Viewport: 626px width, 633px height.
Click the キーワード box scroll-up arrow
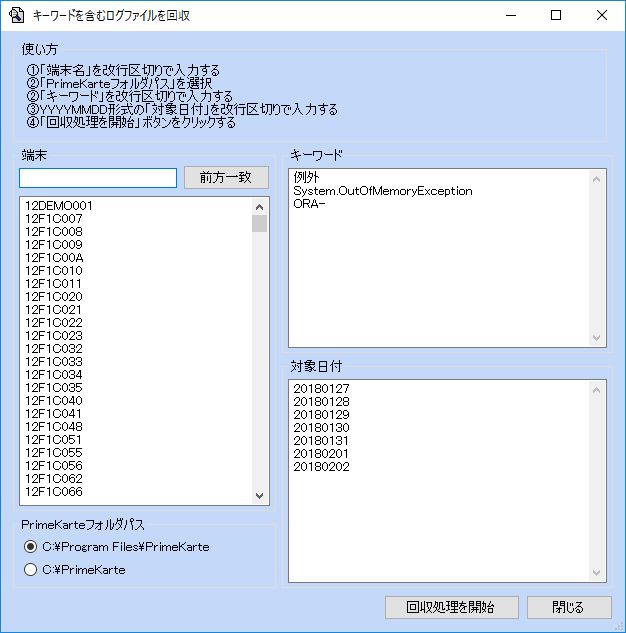pos(596,179)
